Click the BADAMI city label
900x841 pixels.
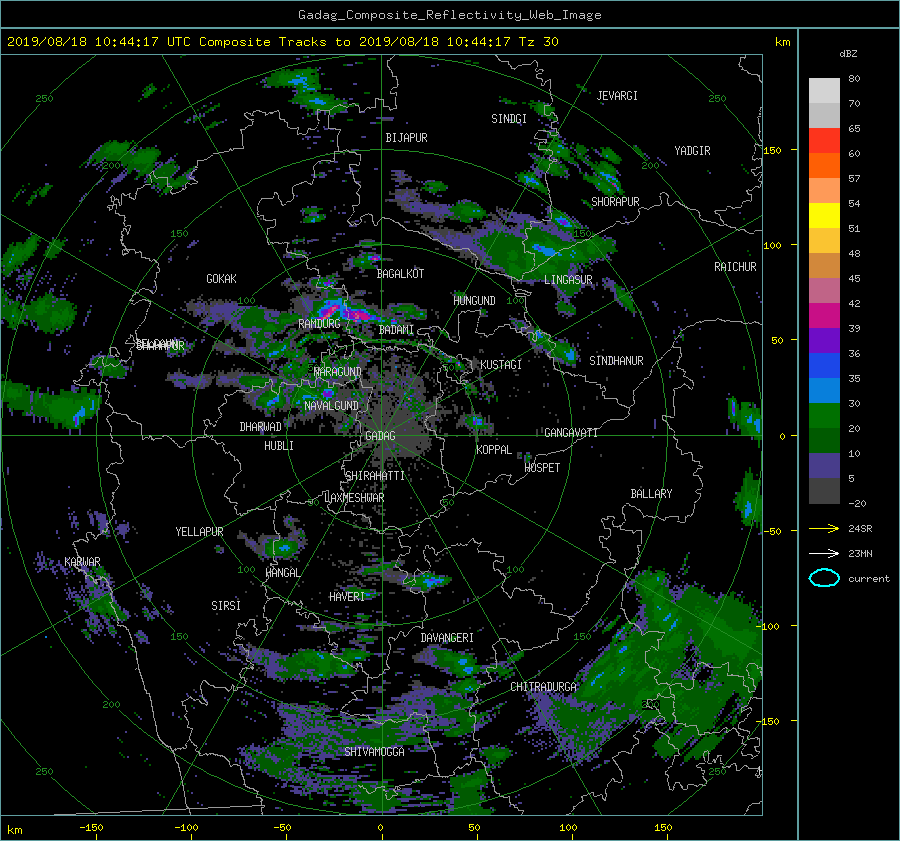(396, 330)
